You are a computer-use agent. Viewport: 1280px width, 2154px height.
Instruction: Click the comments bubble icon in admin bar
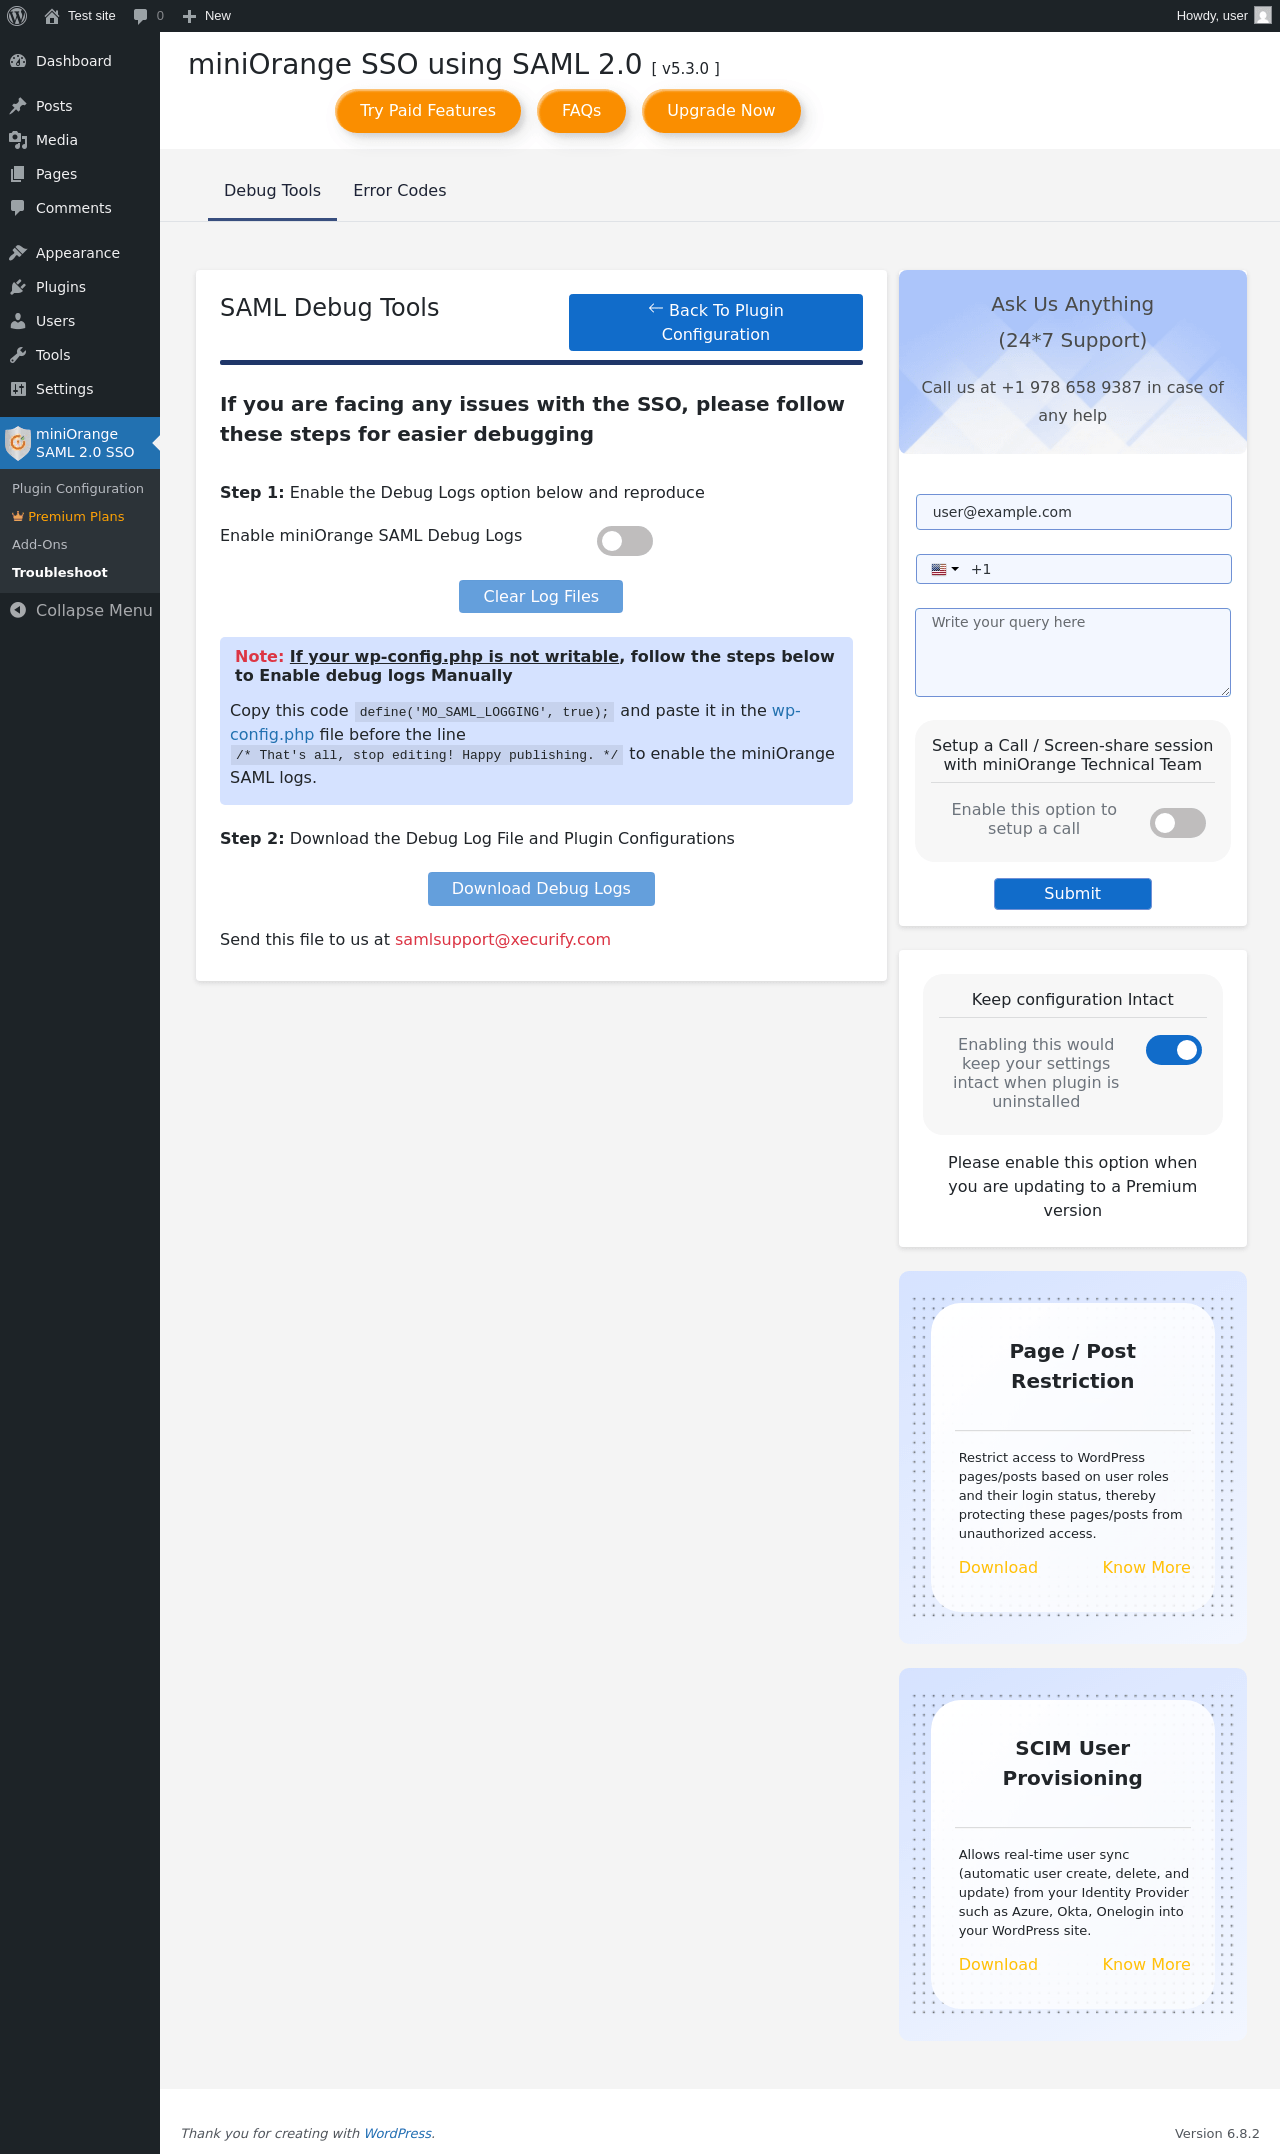(x=140, y=16)
